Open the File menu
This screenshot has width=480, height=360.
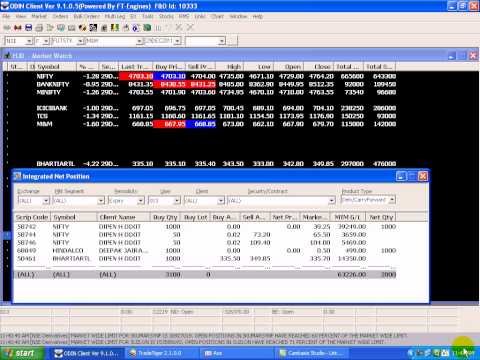[6, 16]
